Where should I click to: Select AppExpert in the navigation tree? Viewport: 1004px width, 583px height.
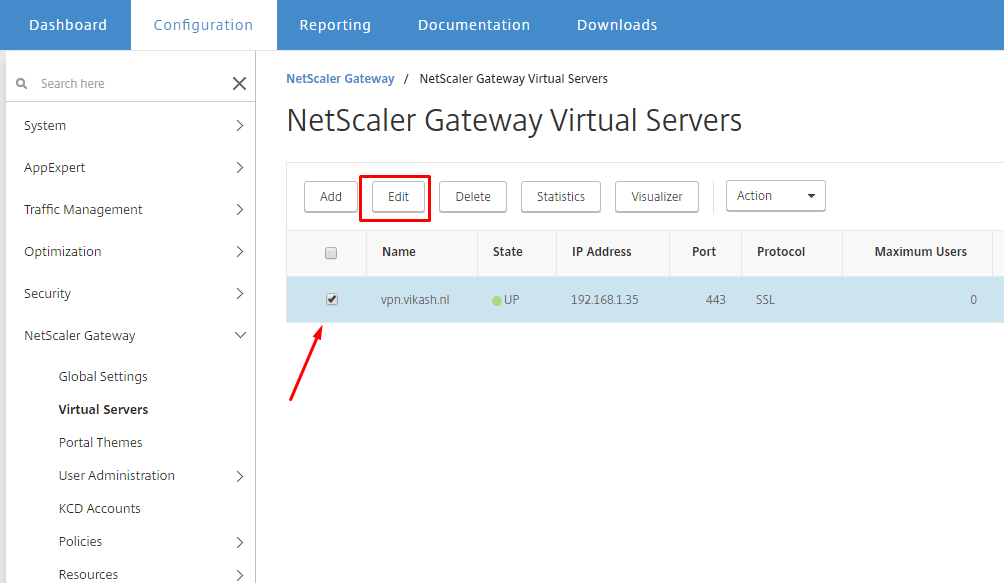[54, 168]
